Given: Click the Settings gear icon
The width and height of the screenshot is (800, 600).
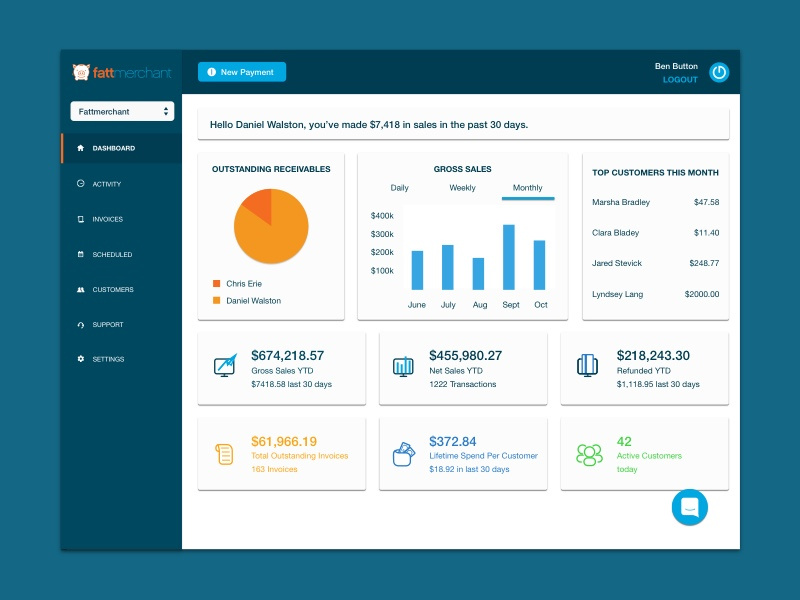Looking at the screenshot, I should pos(80,359).
